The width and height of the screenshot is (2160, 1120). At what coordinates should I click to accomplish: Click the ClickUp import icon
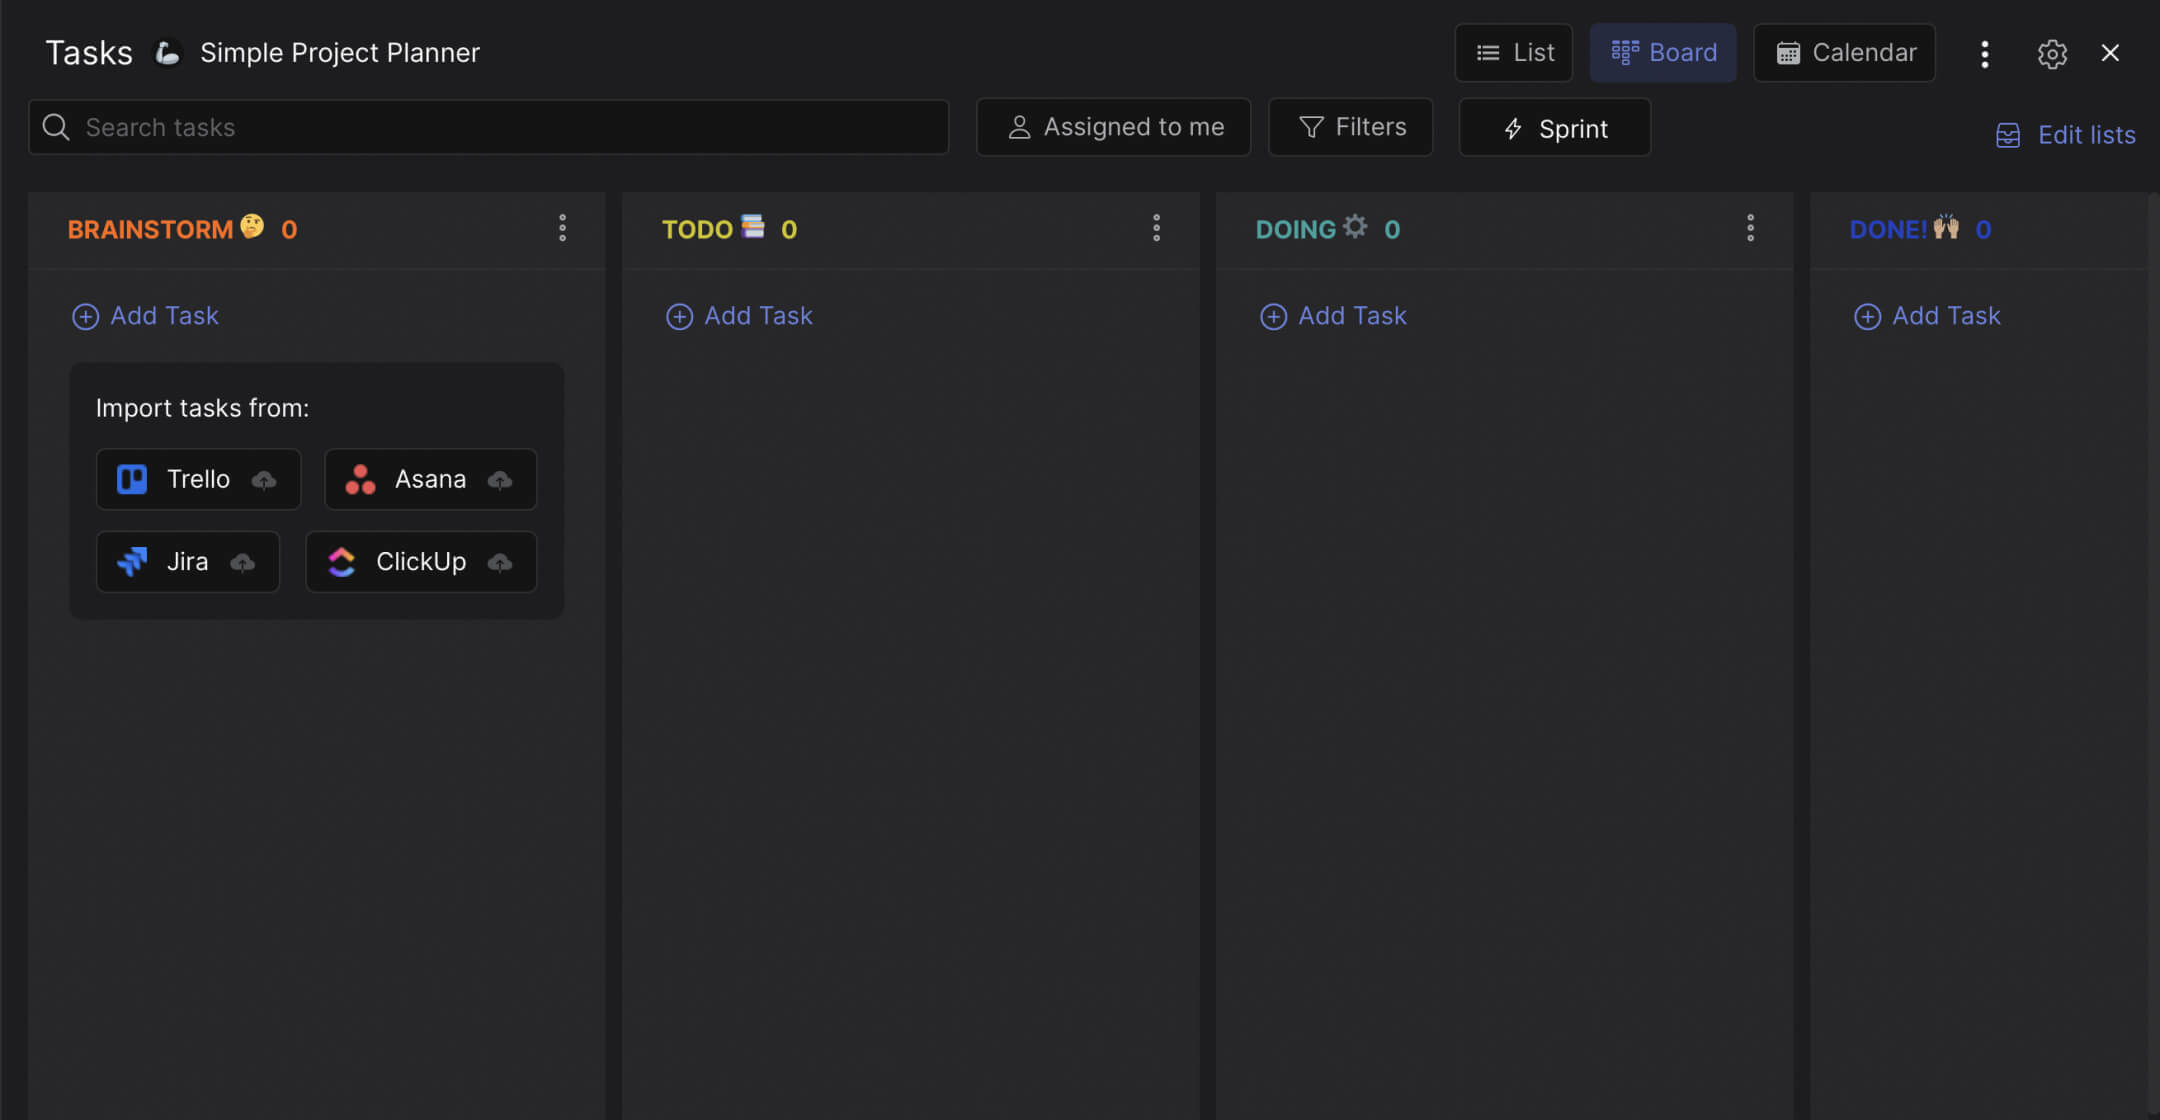[x=342, y=561]
